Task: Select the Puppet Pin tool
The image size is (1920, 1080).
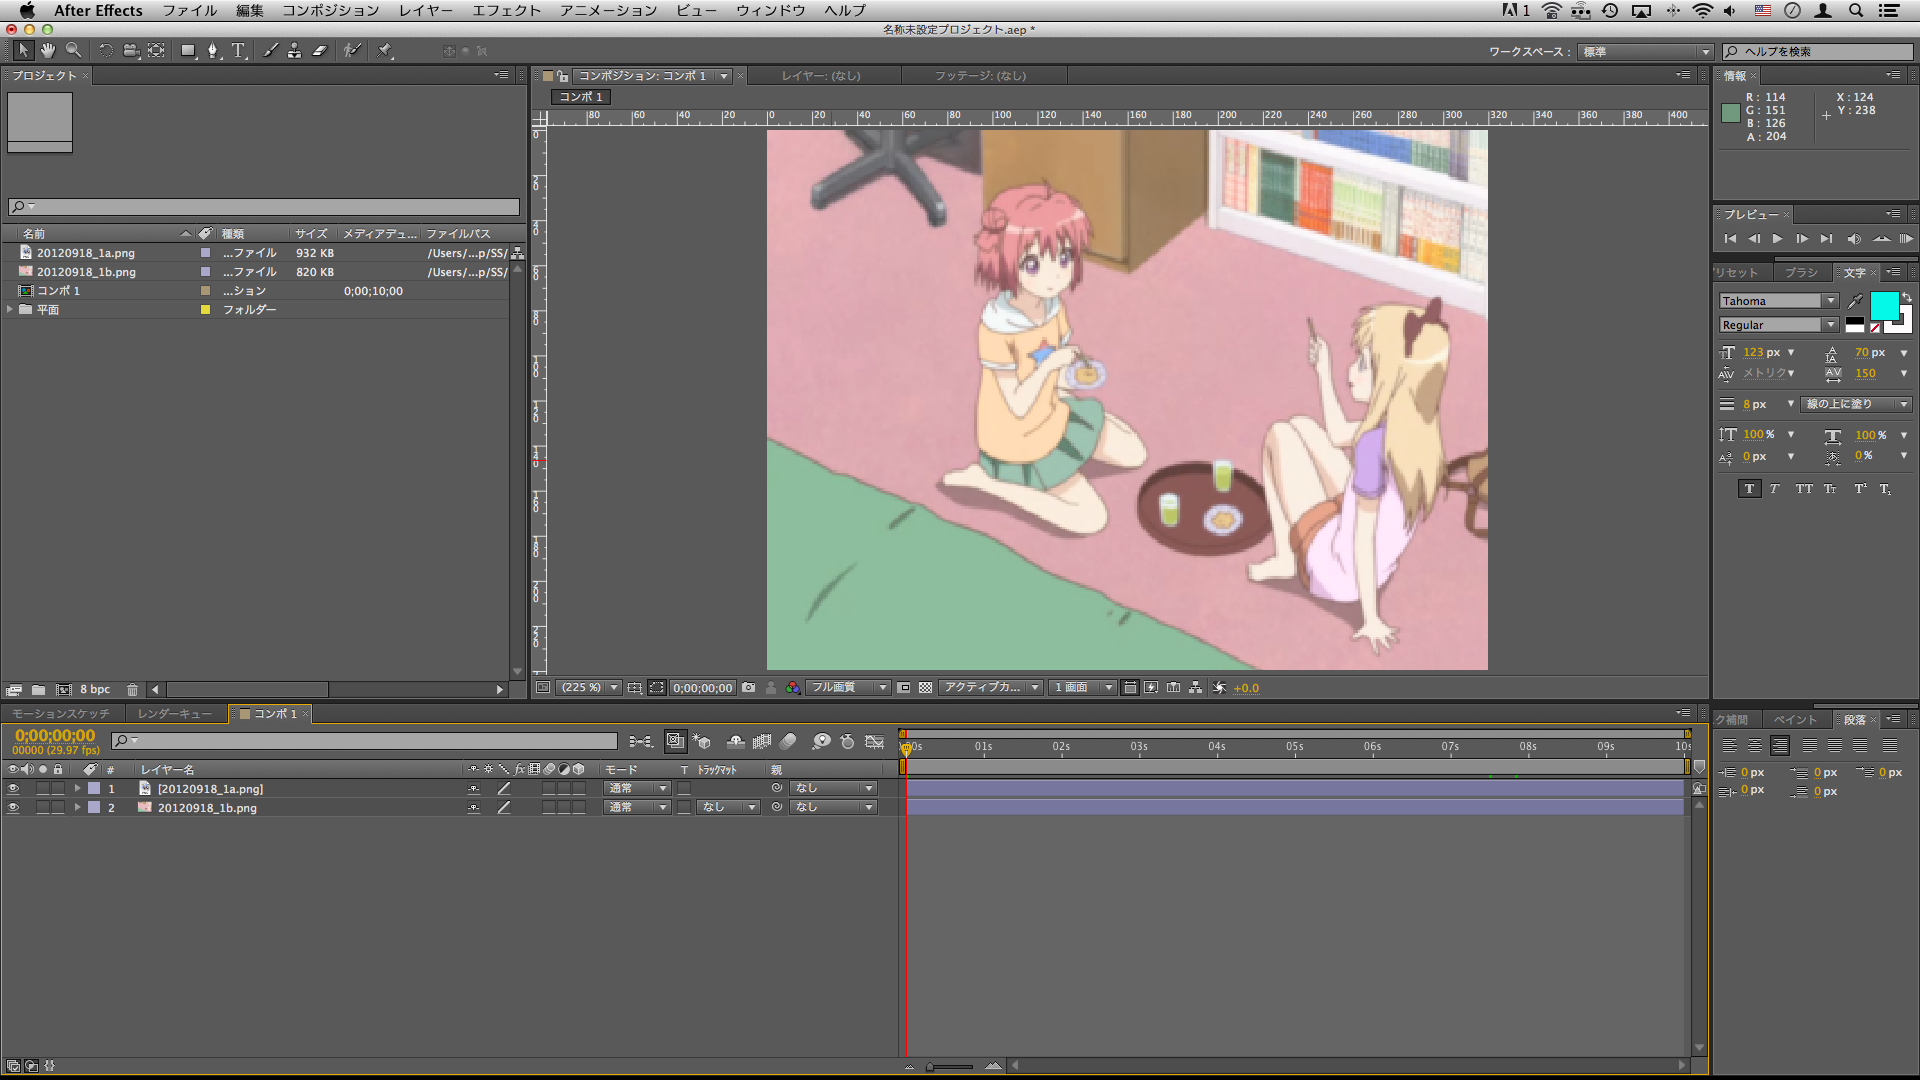Action: [385, 50]
